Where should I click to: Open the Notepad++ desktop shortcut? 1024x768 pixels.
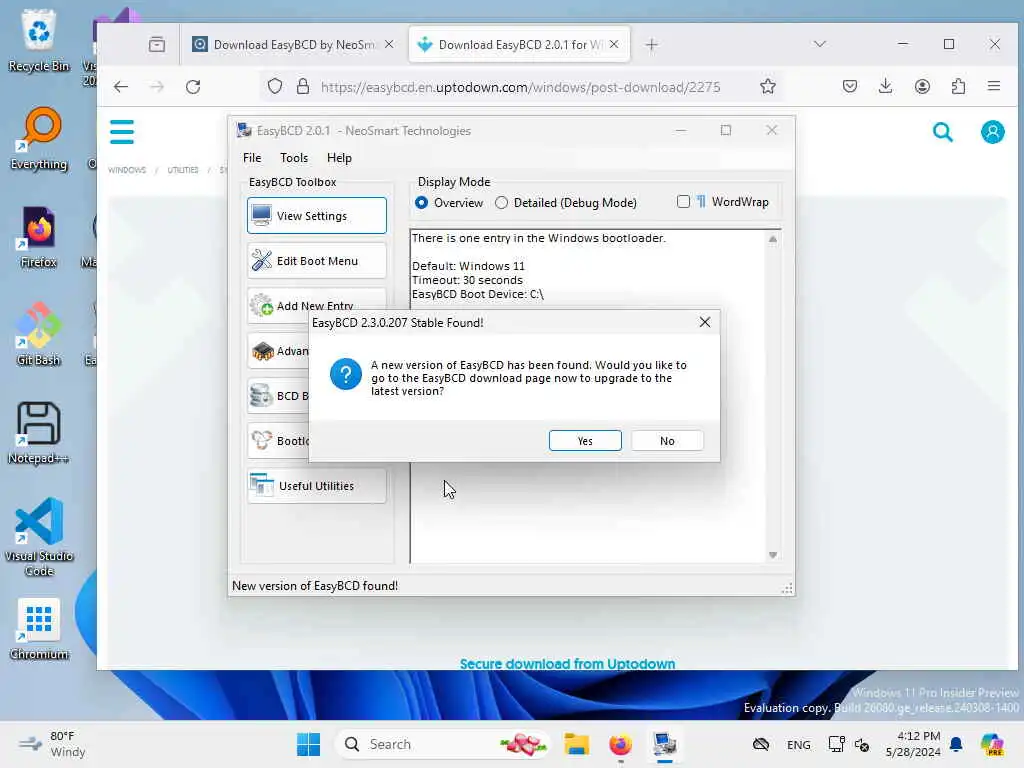click(39, 432)
